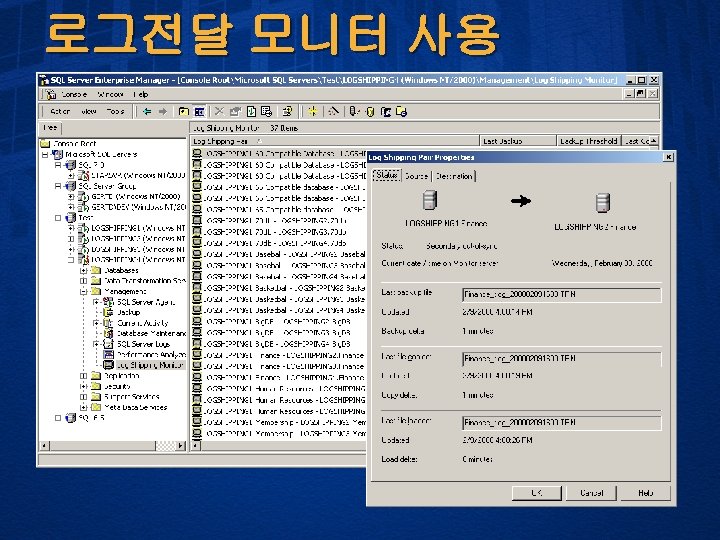Click the yellow star New icon
This screenshot has height=540, width=720.
coord(313,111)
